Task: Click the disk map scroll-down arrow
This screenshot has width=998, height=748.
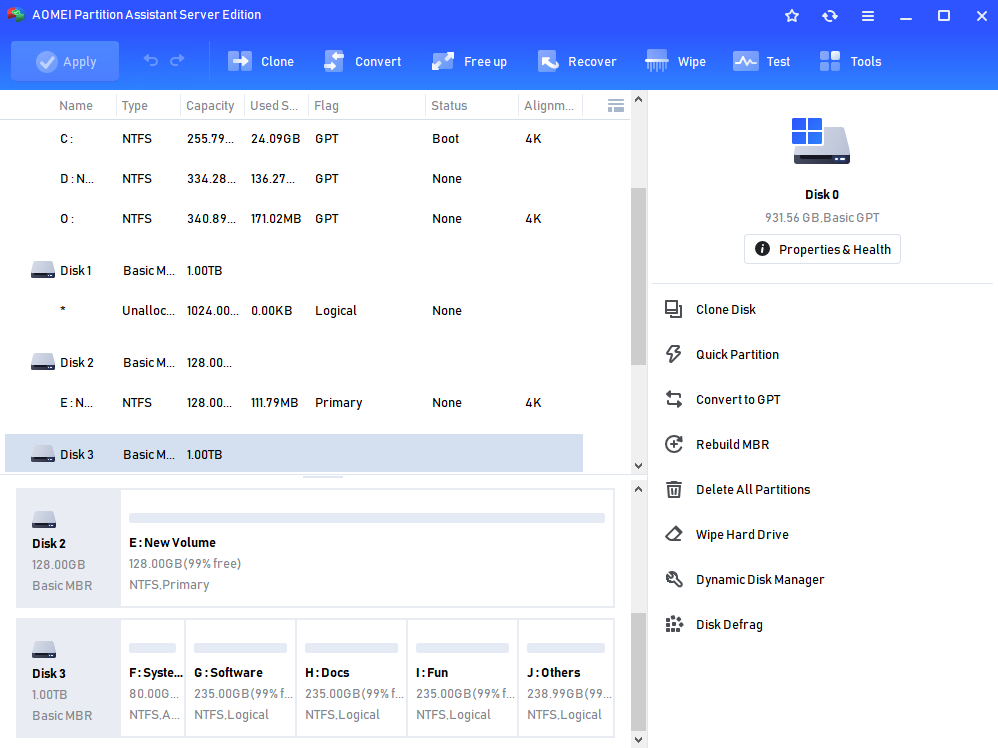Action: (638, 740)
